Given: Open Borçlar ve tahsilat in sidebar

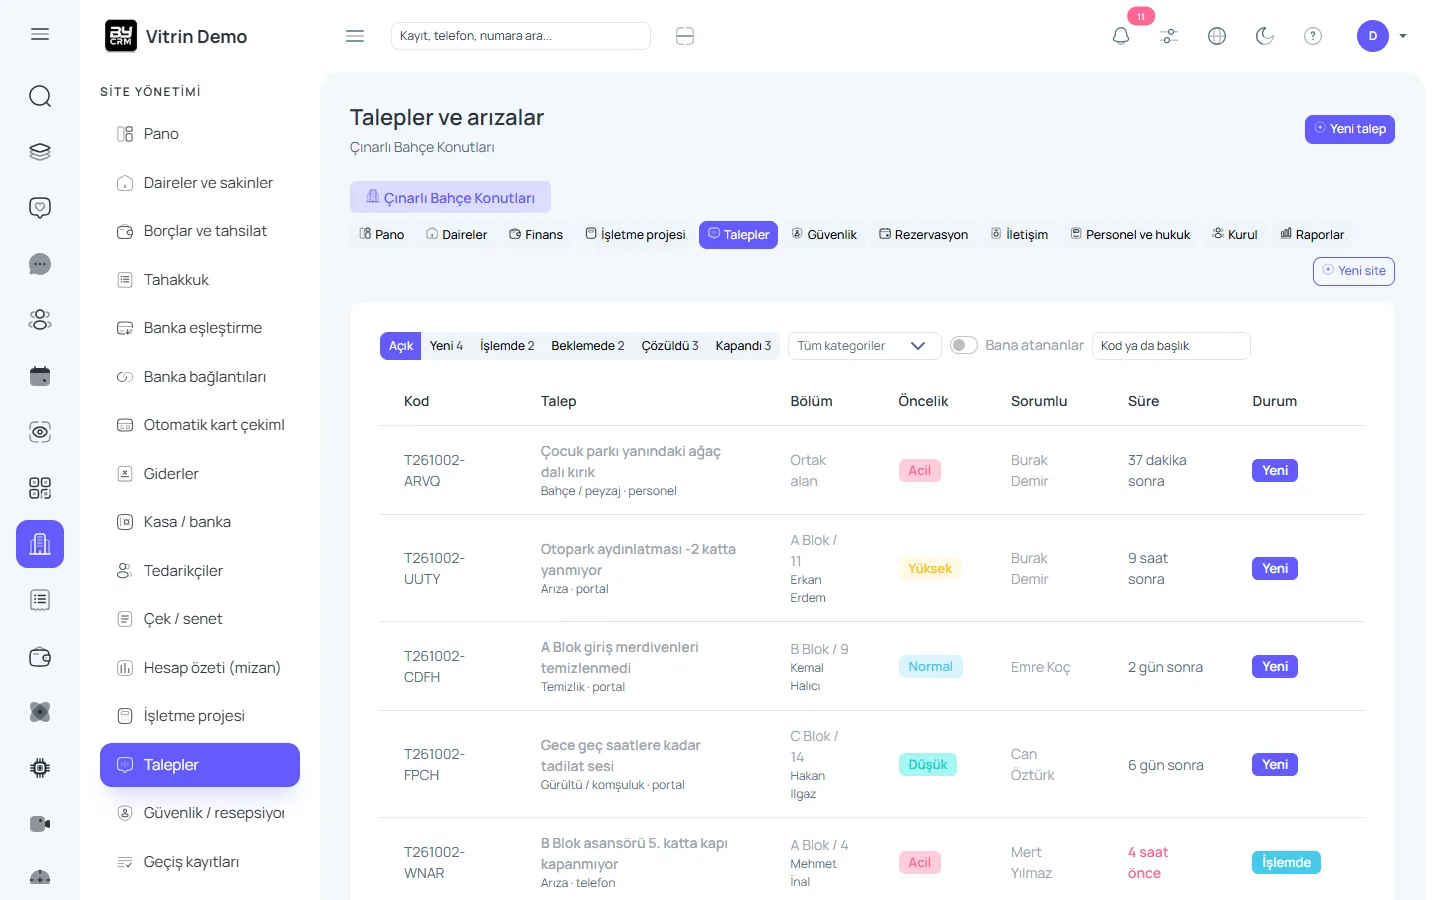Looking at the screenshot, I should pyautogui.click(x=200, y=231).
